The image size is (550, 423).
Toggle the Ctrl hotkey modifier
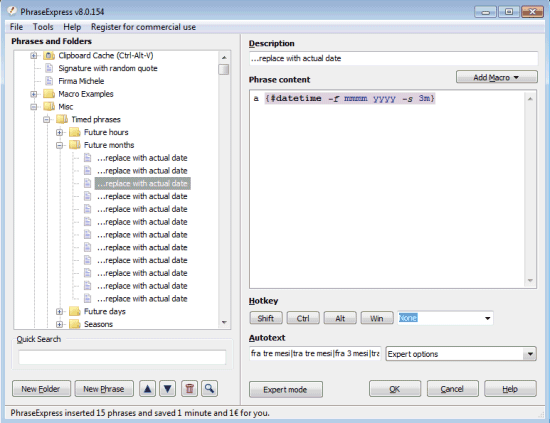point(303,318)
